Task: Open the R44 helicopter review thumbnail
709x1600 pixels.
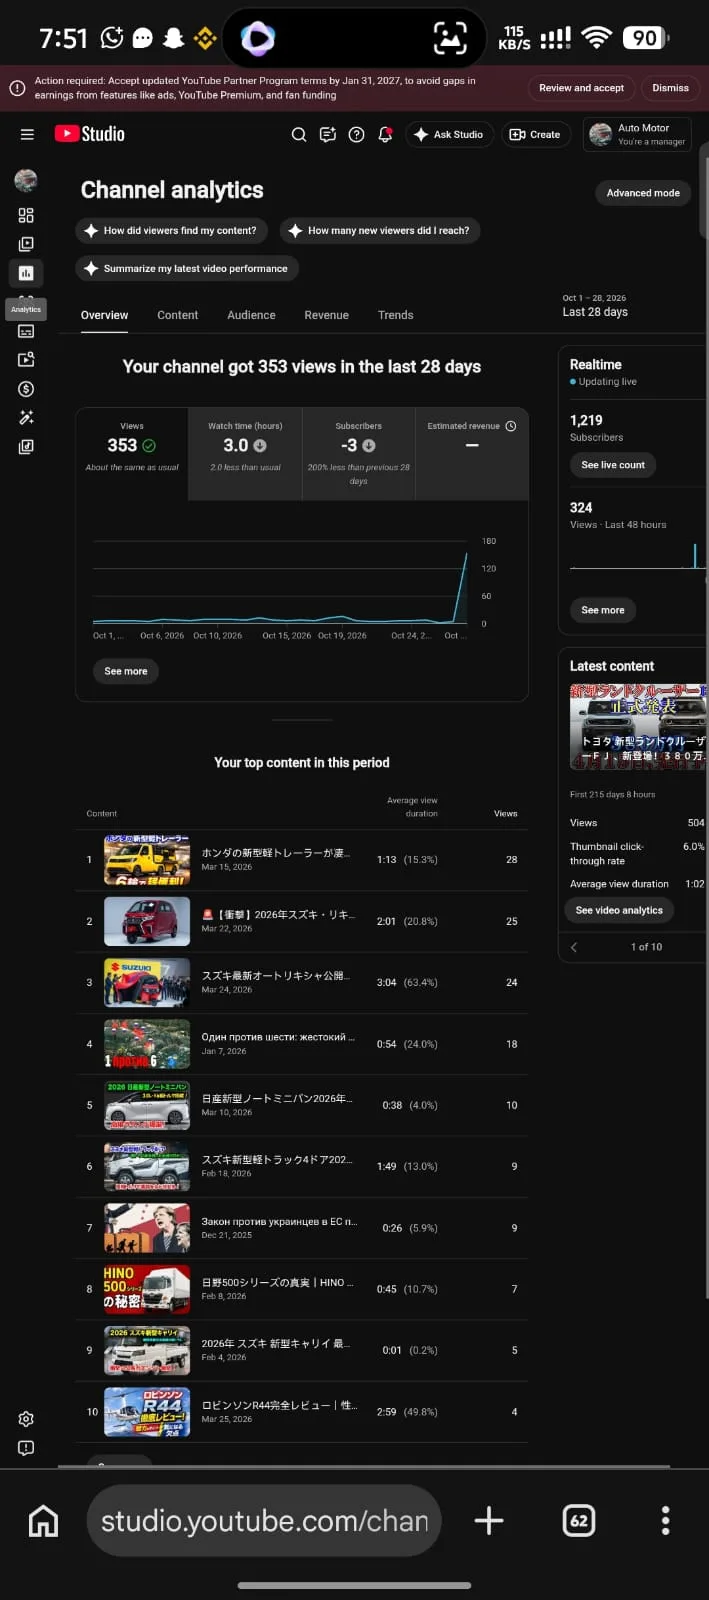Action: 147,1412
